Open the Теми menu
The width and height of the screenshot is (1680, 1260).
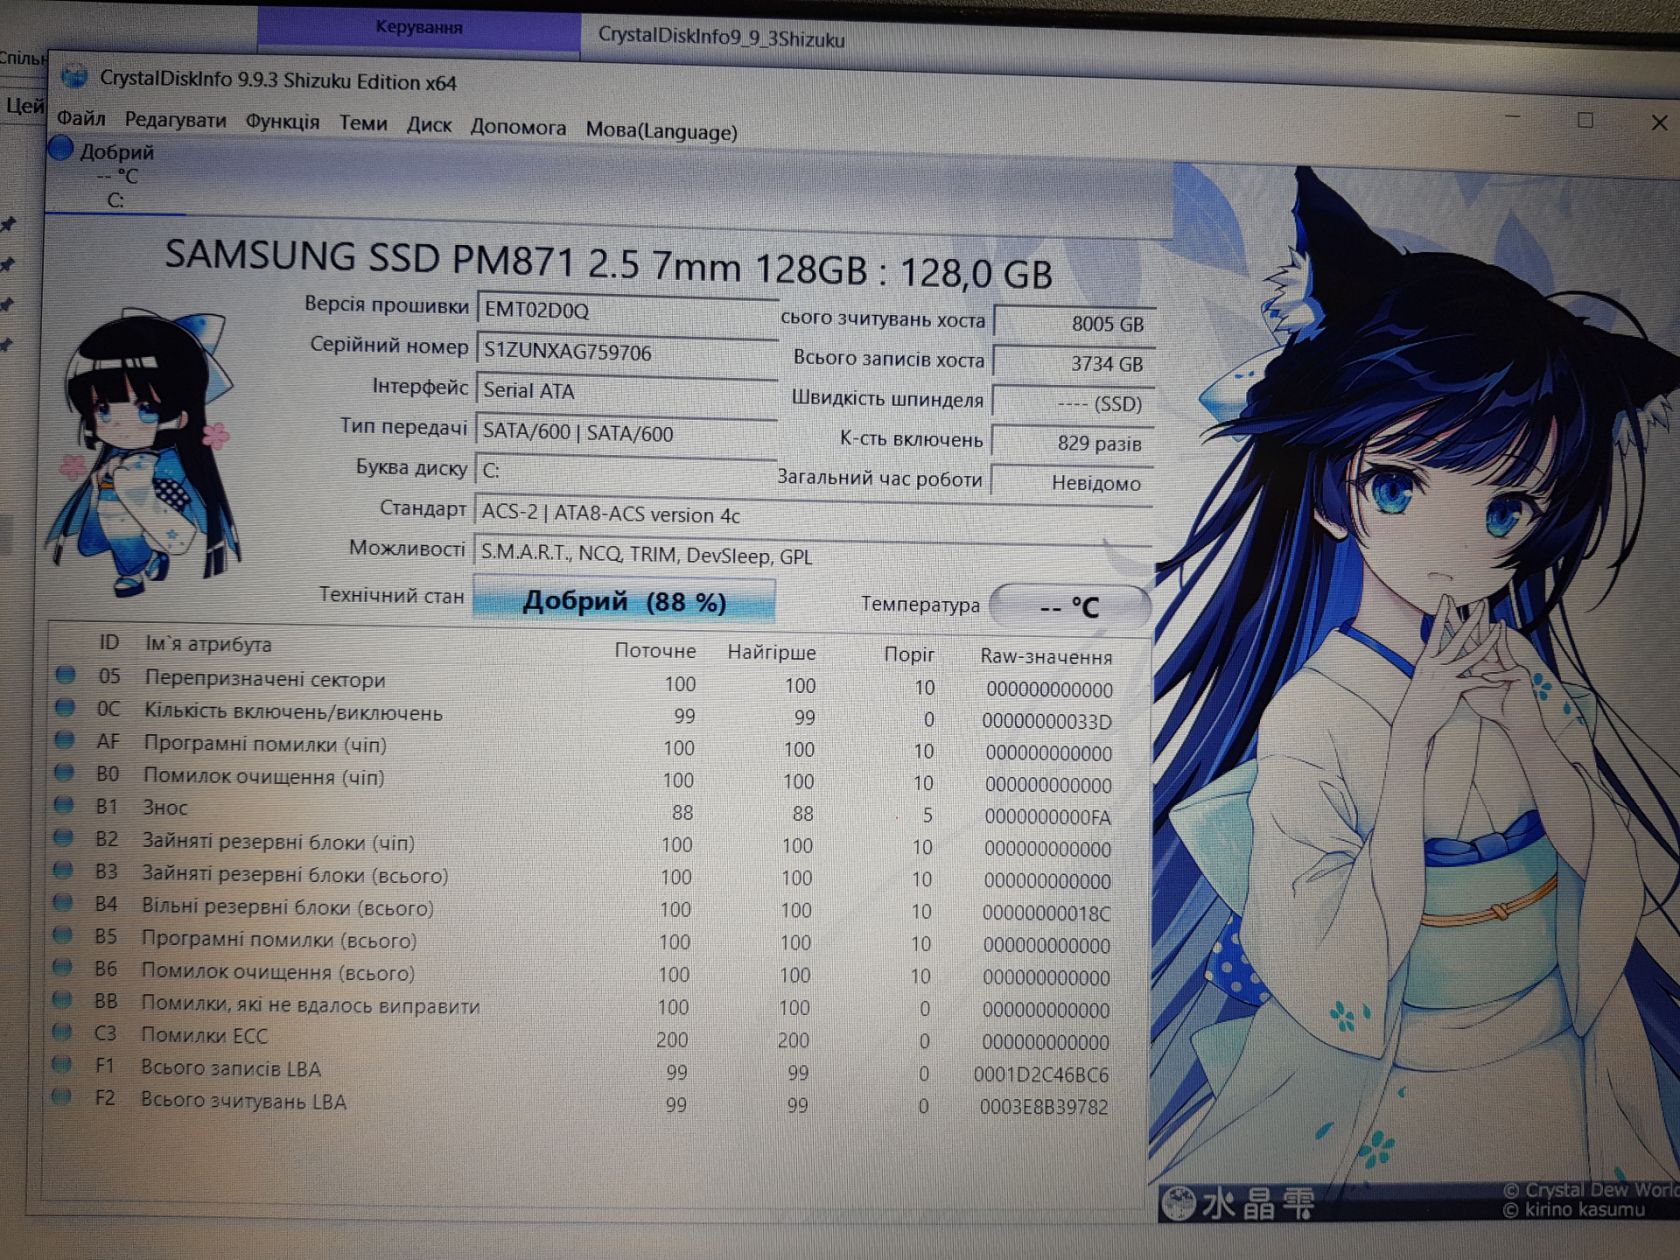coord(363,123)
